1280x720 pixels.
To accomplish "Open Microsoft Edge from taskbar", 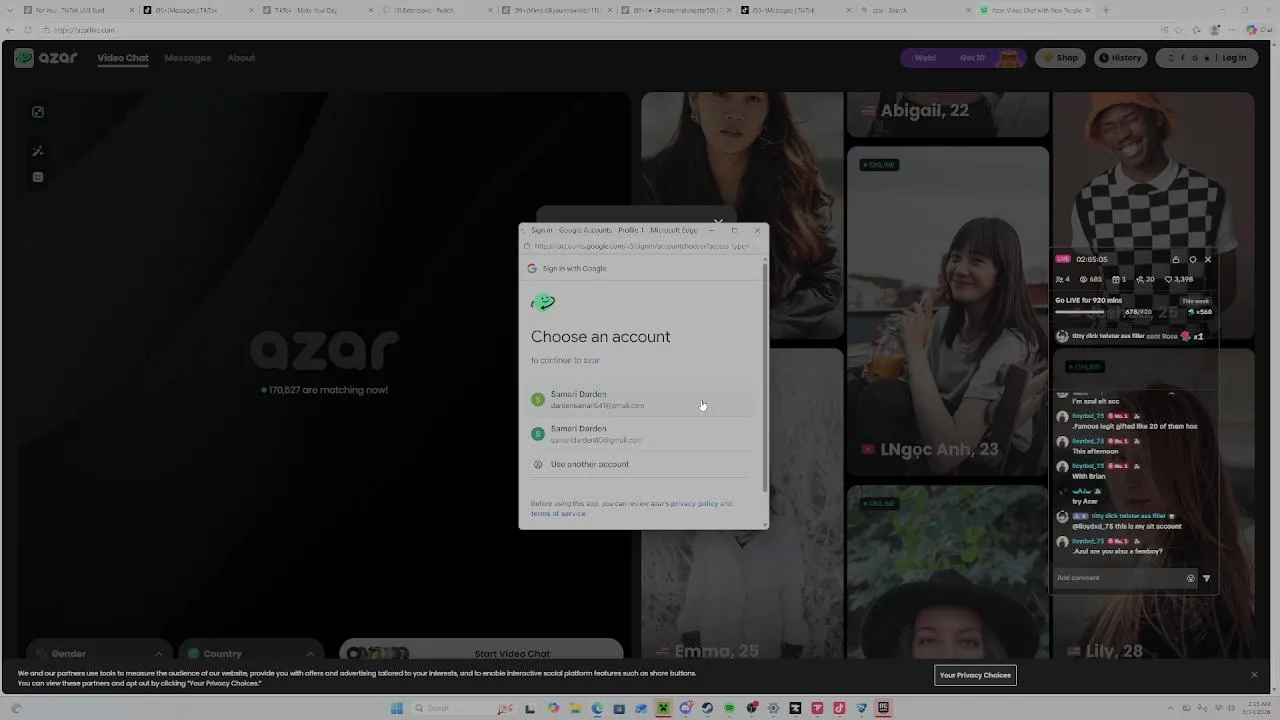I will (598, 708).
